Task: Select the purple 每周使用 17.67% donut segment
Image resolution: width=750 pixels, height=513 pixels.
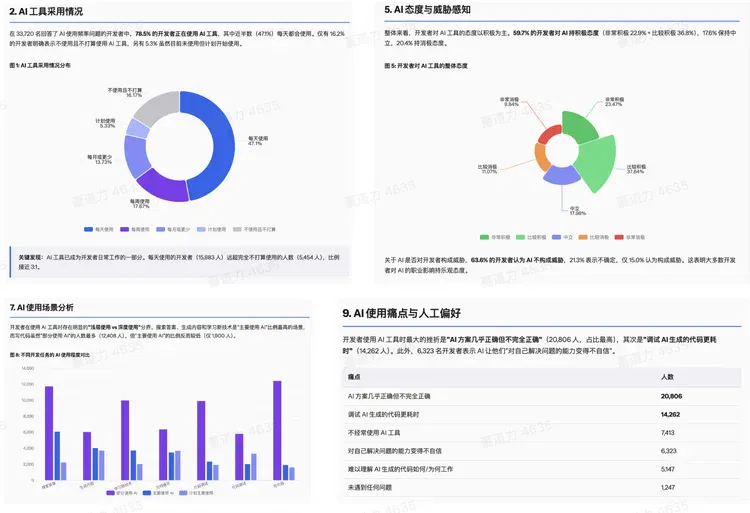Action: pyautogui.click(x=163, y=187)
